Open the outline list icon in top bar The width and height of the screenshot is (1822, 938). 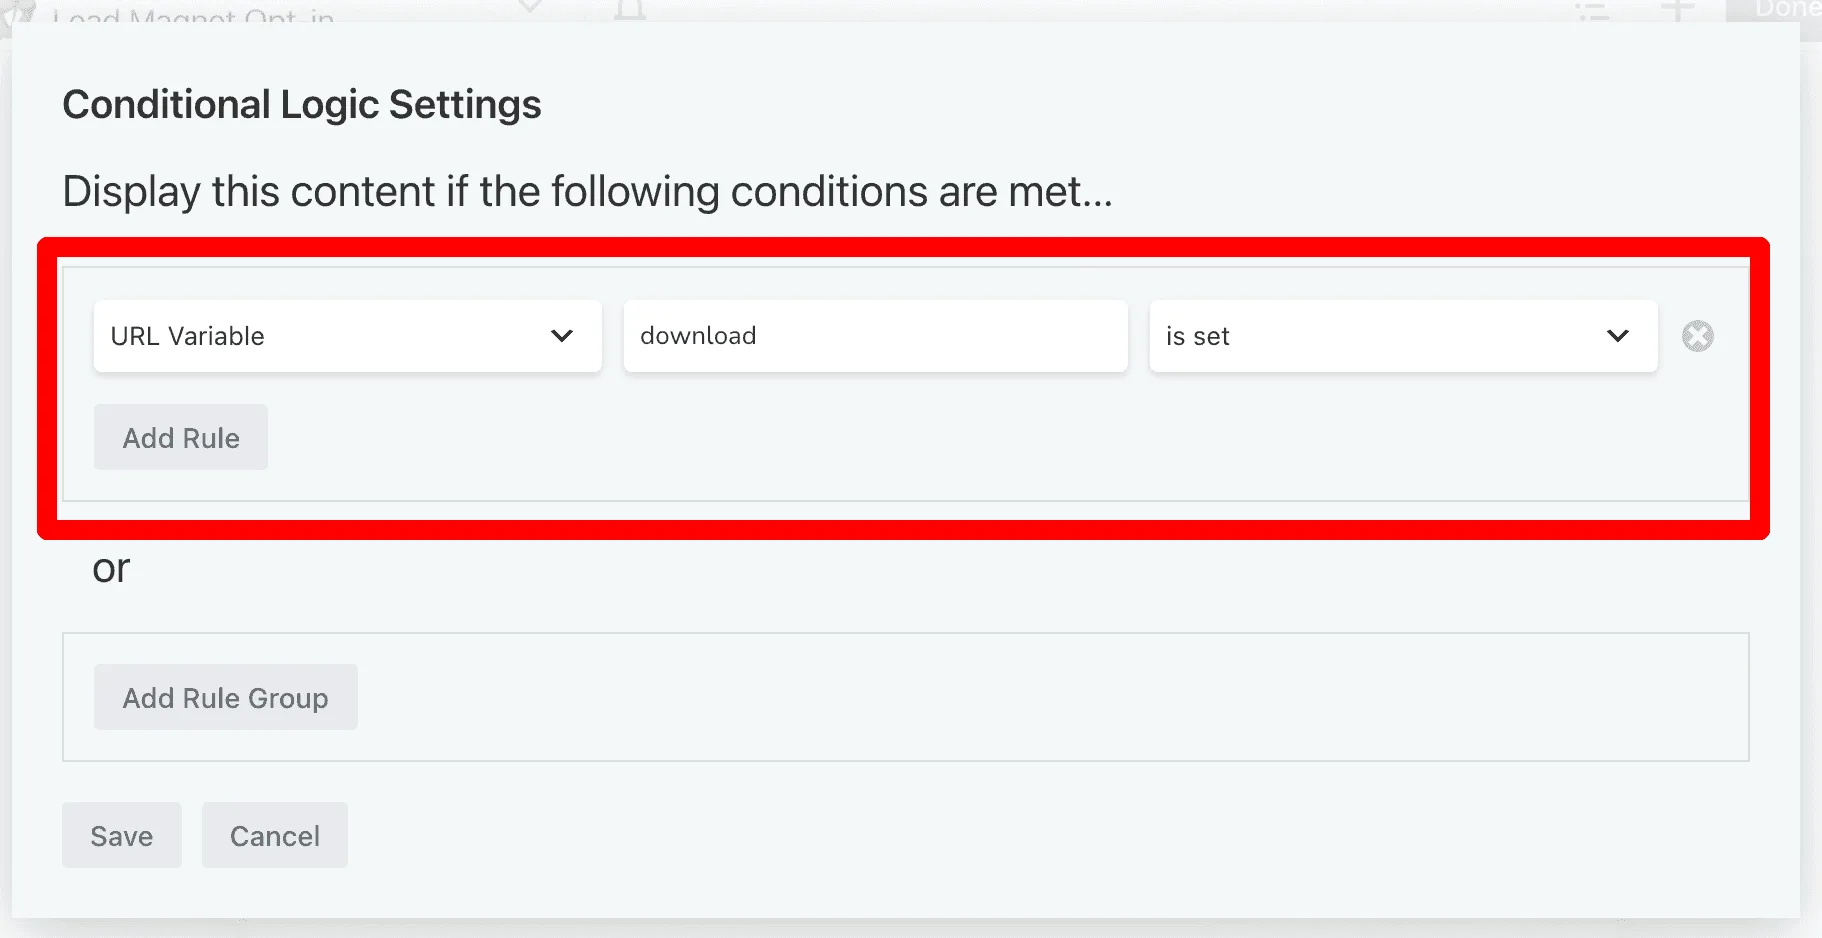pos(1592,10)
